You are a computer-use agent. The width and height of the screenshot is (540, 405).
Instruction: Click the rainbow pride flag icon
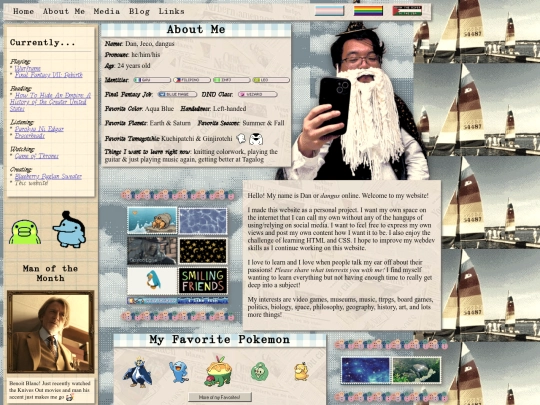tap(368, 11)
